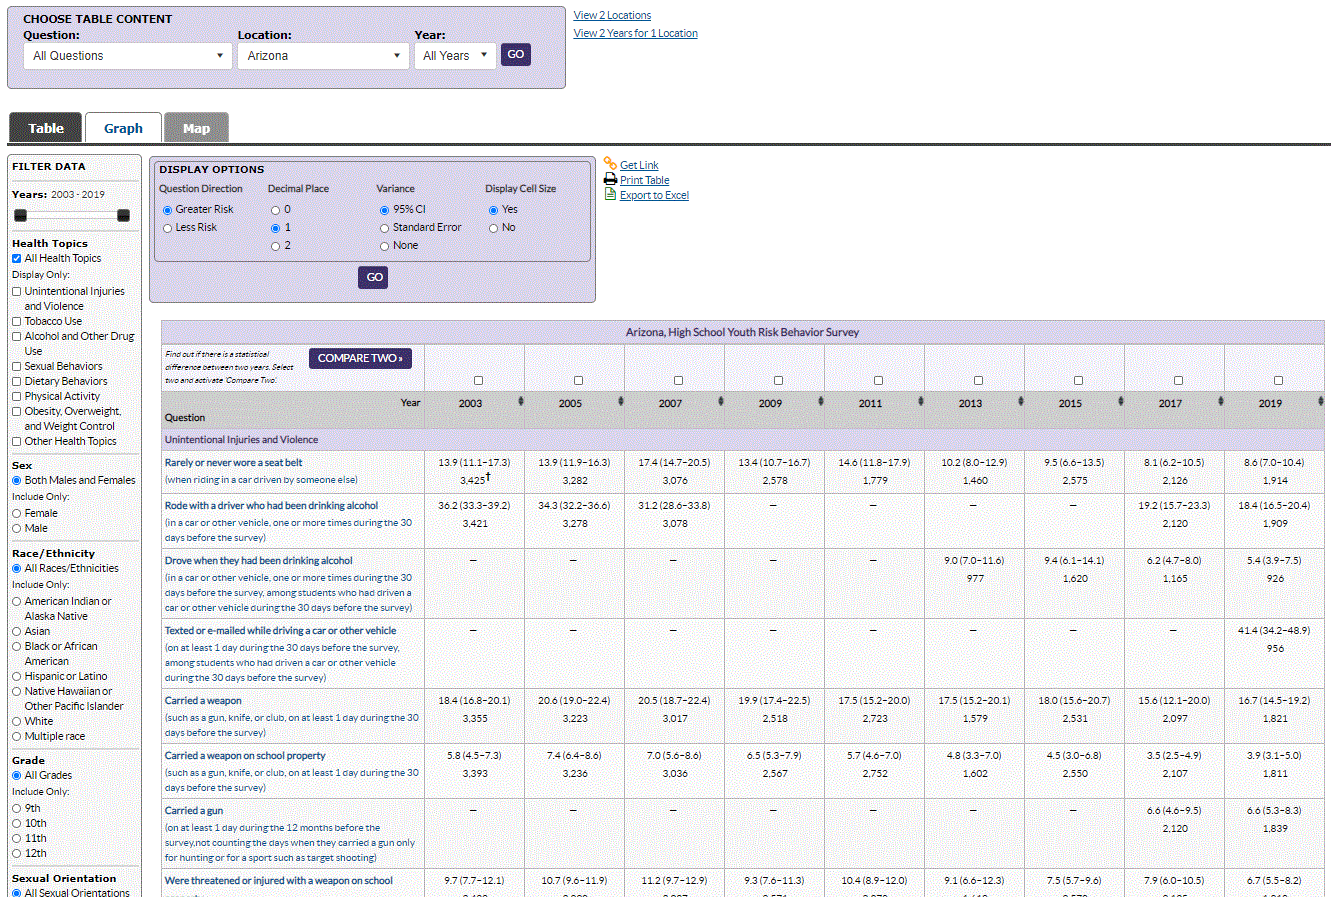Select 0 decimal place option
Screen dimensions: 1331x897
[x=275, y=210]
